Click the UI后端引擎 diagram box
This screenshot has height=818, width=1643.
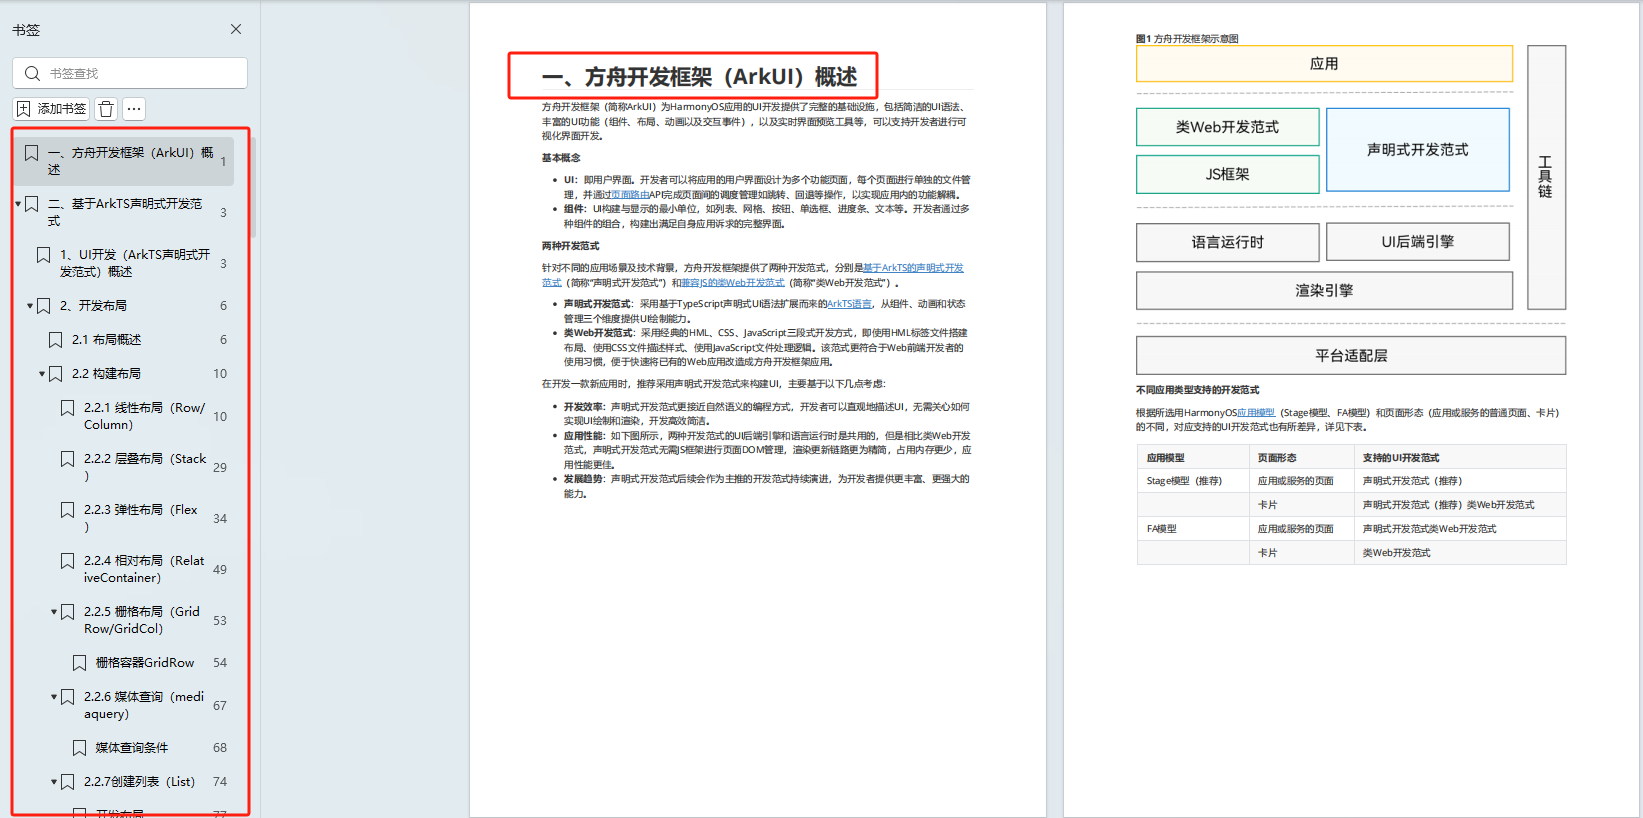pos(1418,242)
